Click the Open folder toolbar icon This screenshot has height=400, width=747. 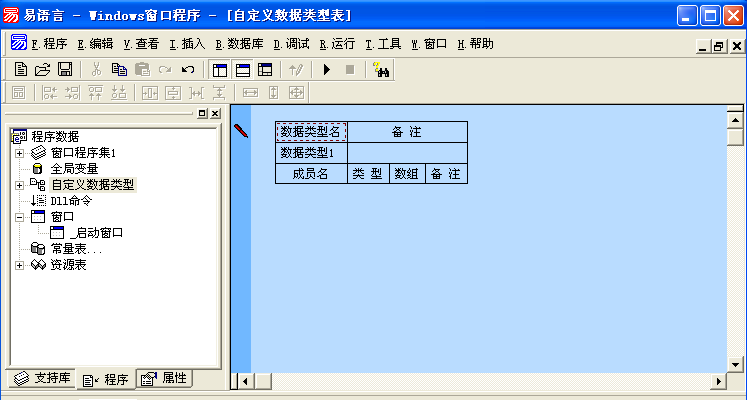point(42,69)
